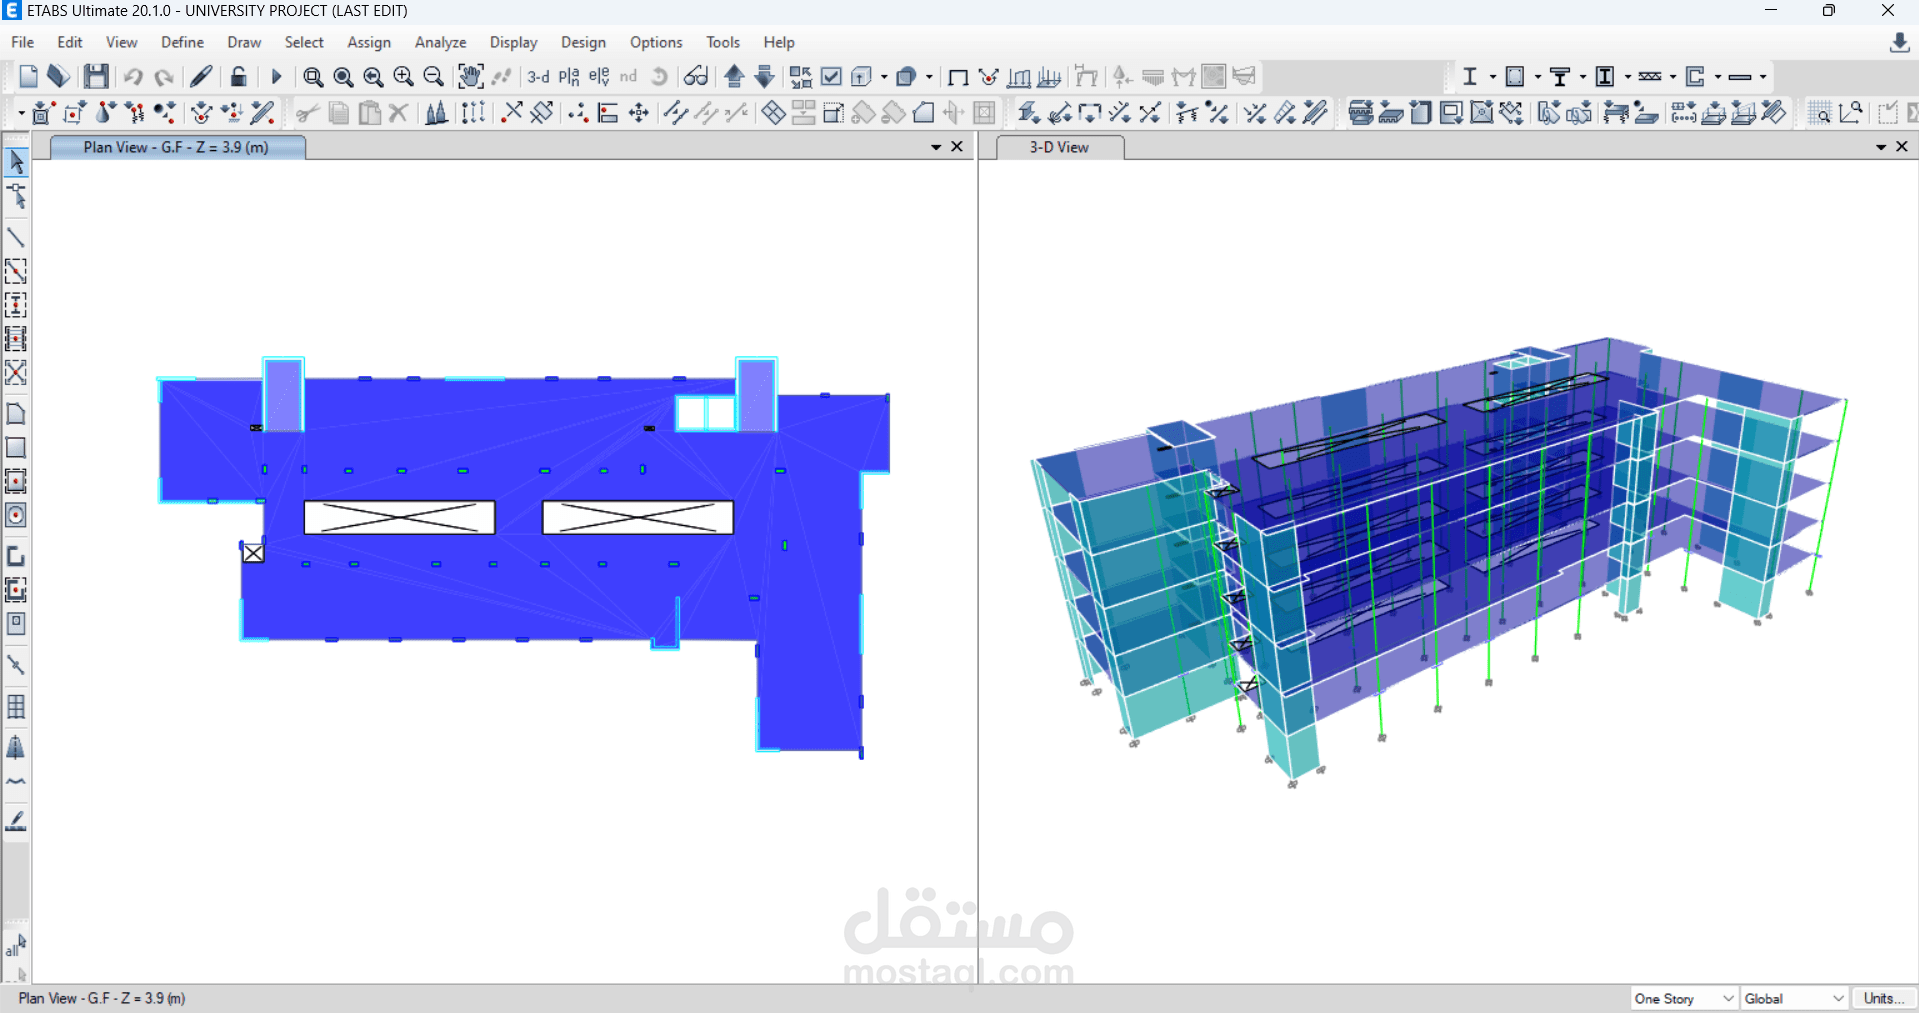Image resolution: width=1919 pixels, height=1013 pixels.
Task: Click the left rectangular floor opening in plan
Action: click(400, 518)
